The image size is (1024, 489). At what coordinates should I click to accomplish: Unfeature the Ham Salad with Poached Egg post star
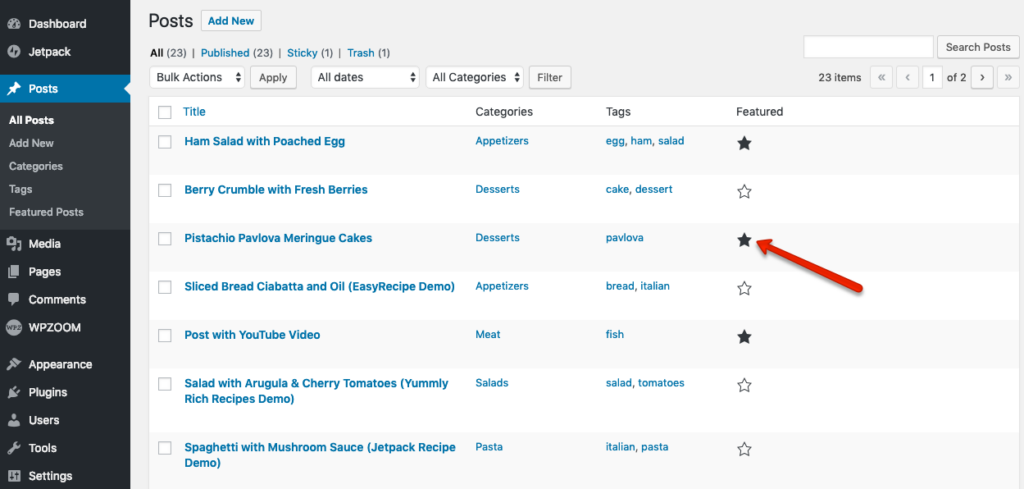[744, 144]
